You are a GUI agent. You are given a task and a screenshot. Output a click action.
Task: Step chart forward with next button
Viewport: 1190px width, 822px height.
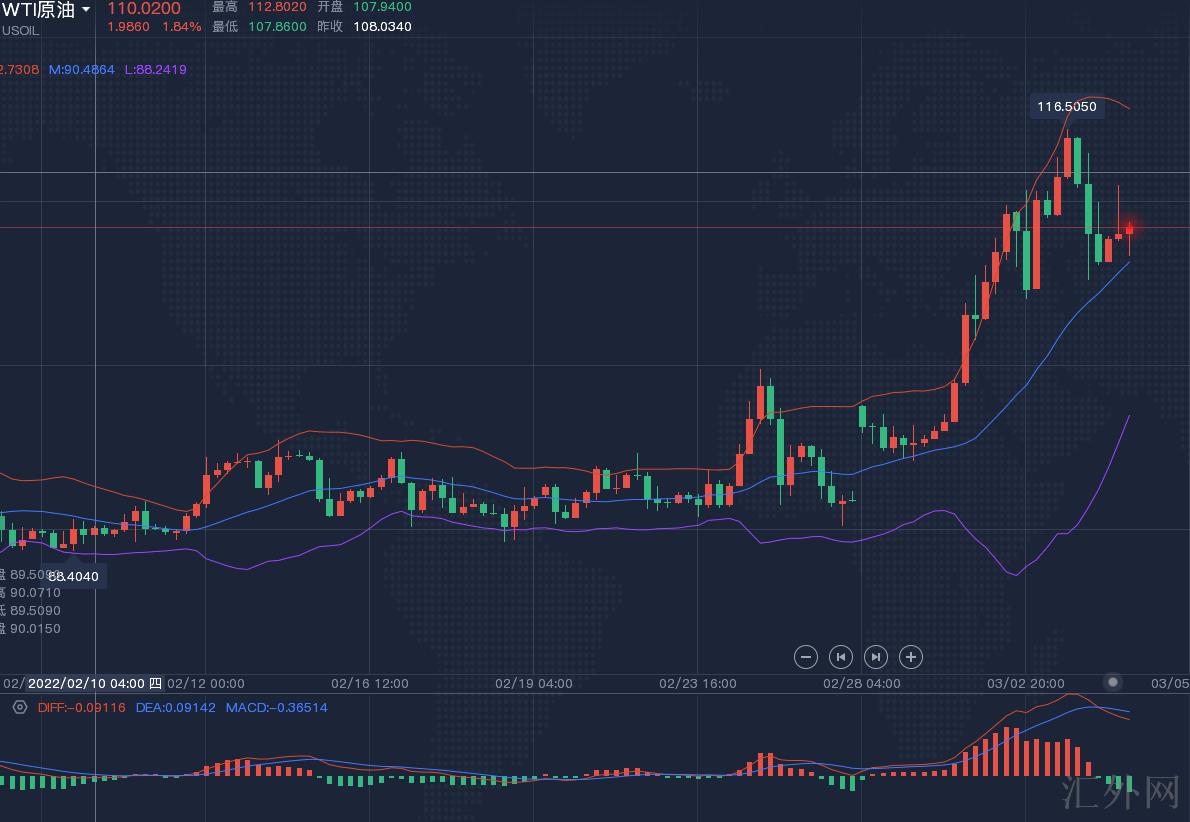[875, 657]
